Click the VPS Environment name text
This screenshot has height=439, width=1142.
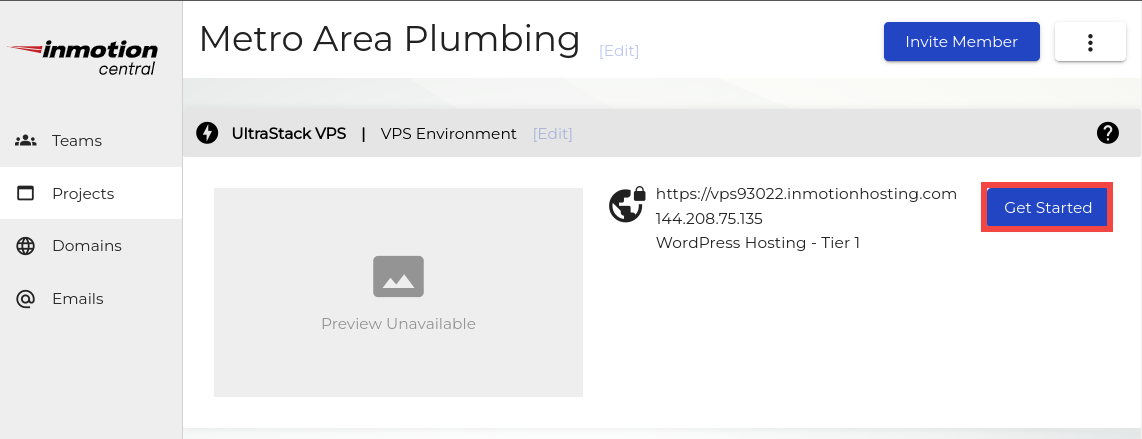tap(448, 134)
